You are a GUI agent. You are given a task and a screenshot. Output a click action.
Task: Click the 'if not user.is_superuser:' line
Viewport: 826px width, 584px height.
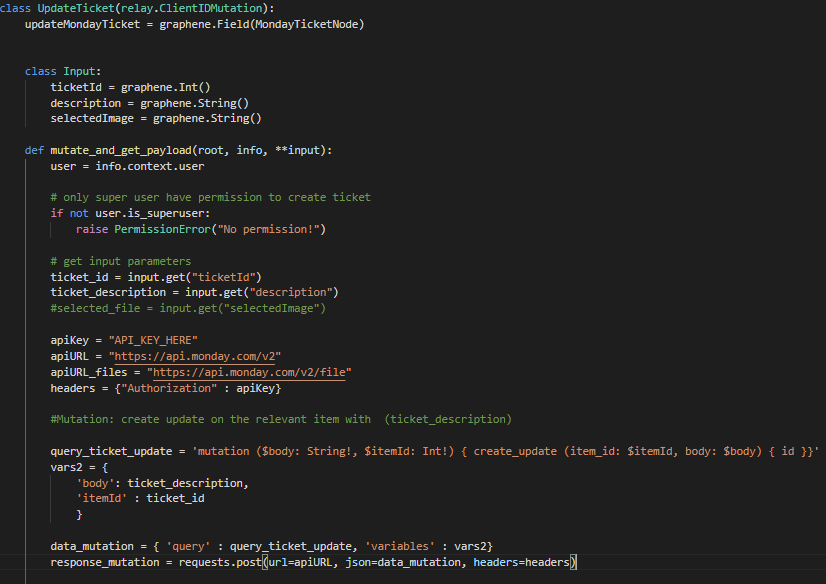[130, 213]
